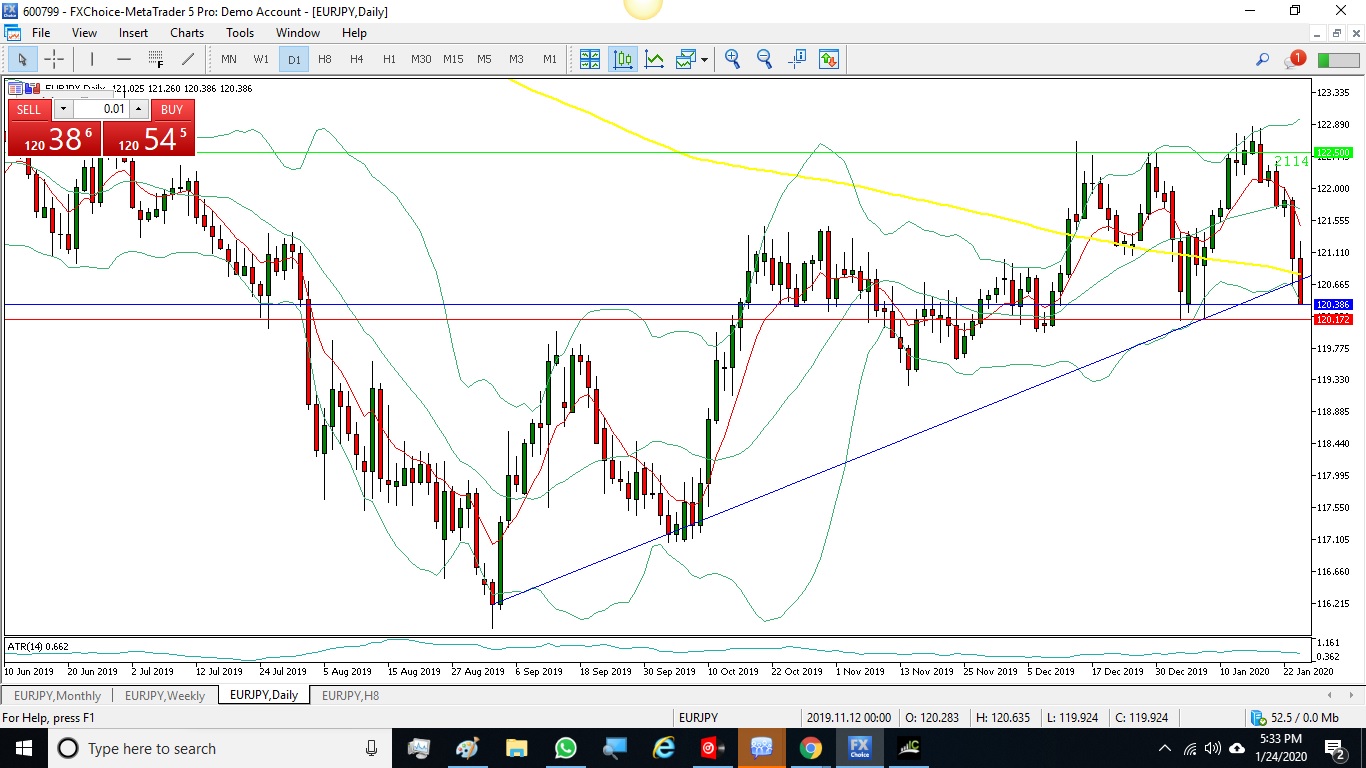Select the Fibonacci retracement tool

tap(156, 59)
